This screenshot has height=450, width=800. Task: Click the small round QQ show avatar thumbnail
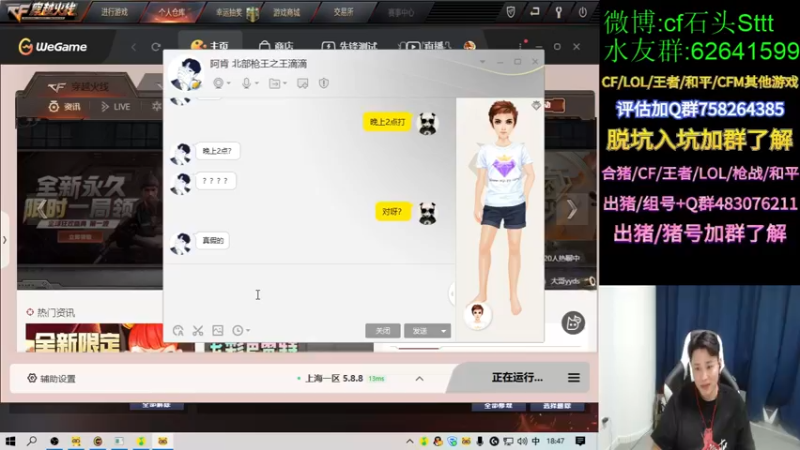[478, 315]
